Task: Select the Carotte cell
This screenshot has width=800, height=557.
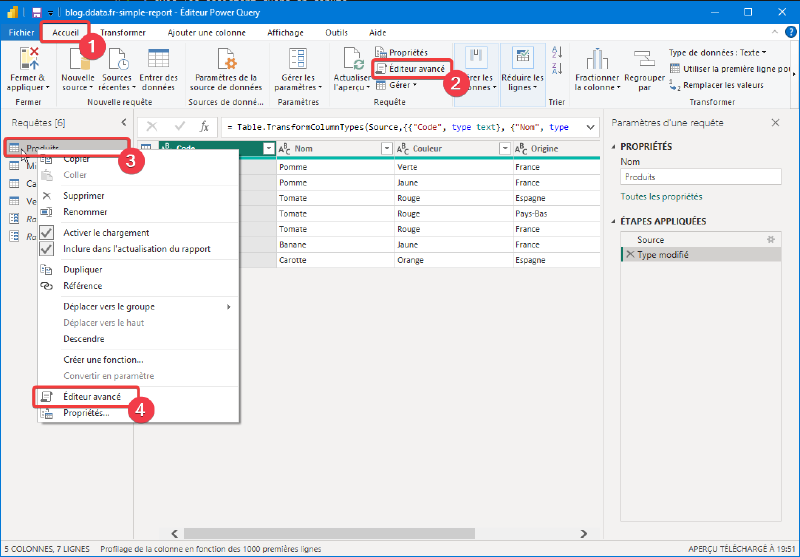Action: [x=335, y=260]
